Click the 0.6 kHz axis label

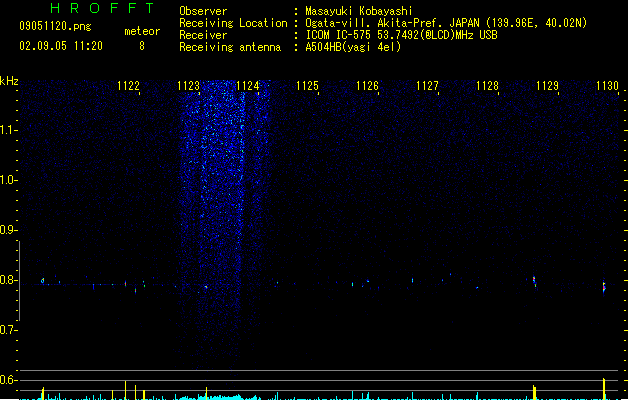click(8, 380)
